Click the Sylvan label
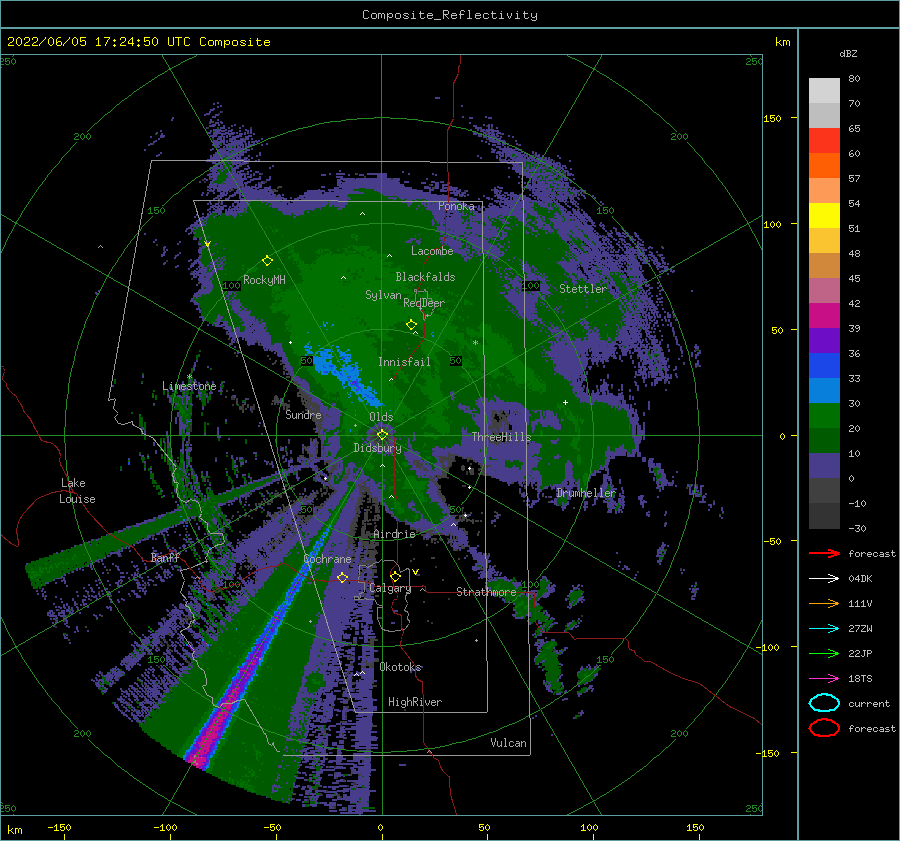The height and width of the screenshot is (841, 900). point(383,295)
